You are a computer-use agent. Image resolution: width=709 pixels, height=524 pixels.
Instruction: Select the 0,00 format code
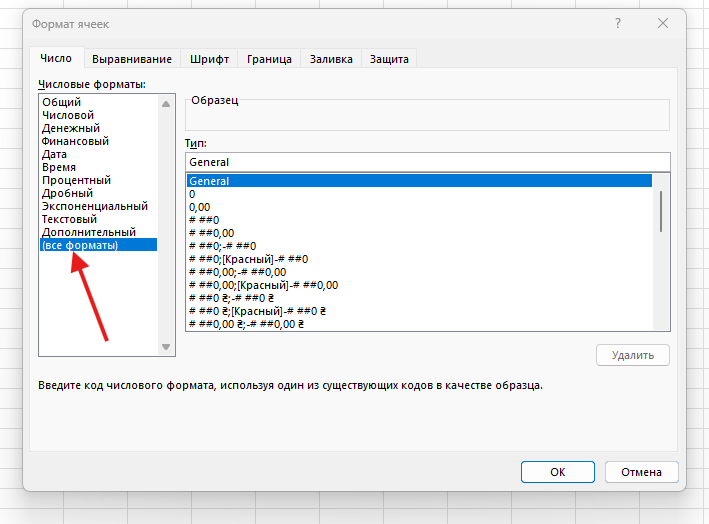point(199,207)
